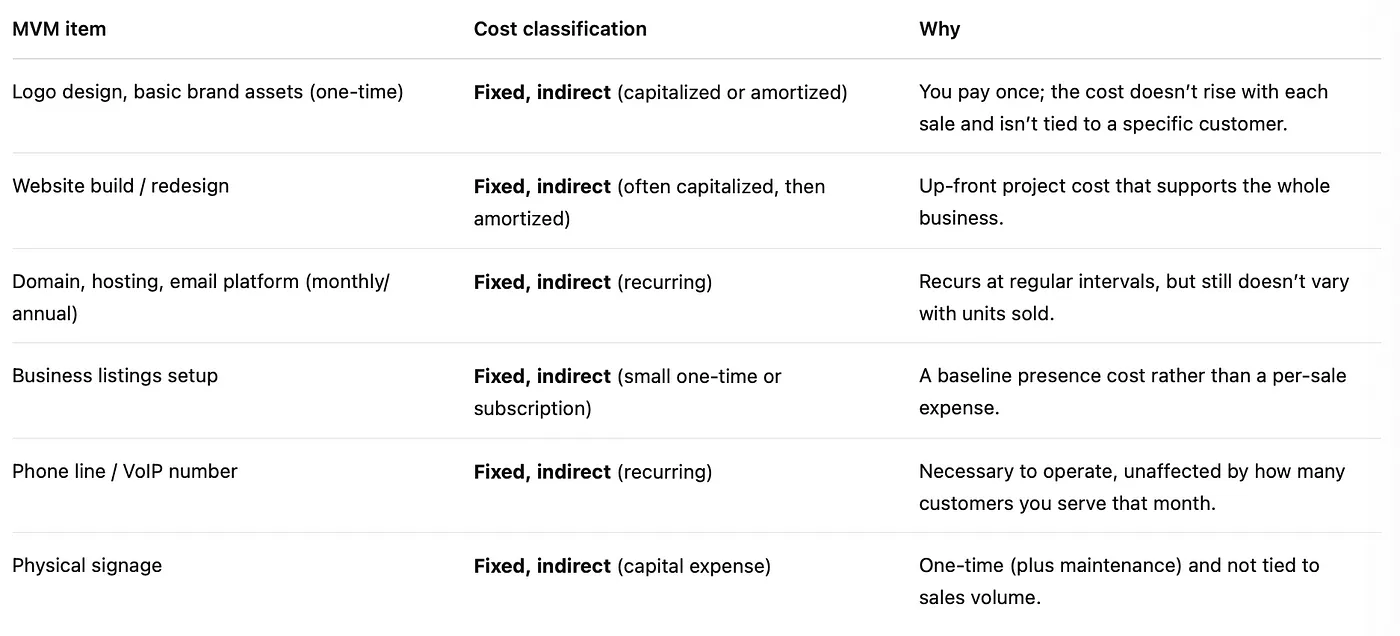Click cost classification for the Phone line row
The width and height of the screenshot is (1400, 636).
[x=593, y=471]
